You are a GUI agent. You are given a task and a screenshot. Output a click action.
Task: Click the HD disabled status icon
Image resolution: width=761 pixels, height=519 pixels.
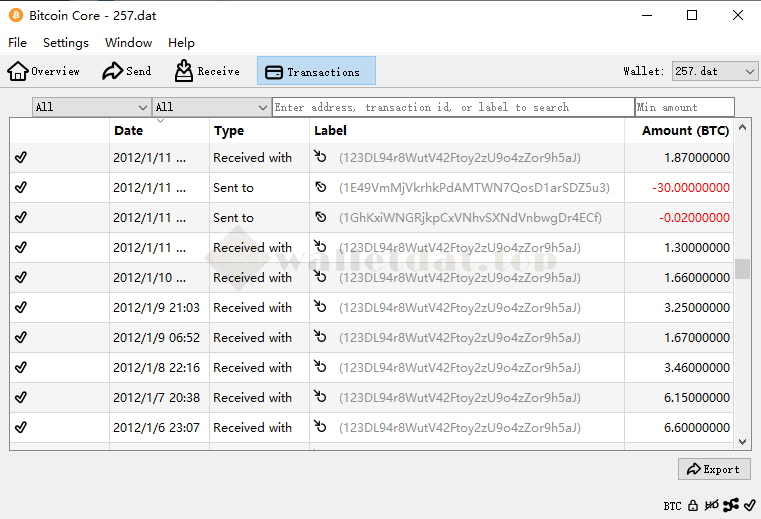(x=711, y=506)
